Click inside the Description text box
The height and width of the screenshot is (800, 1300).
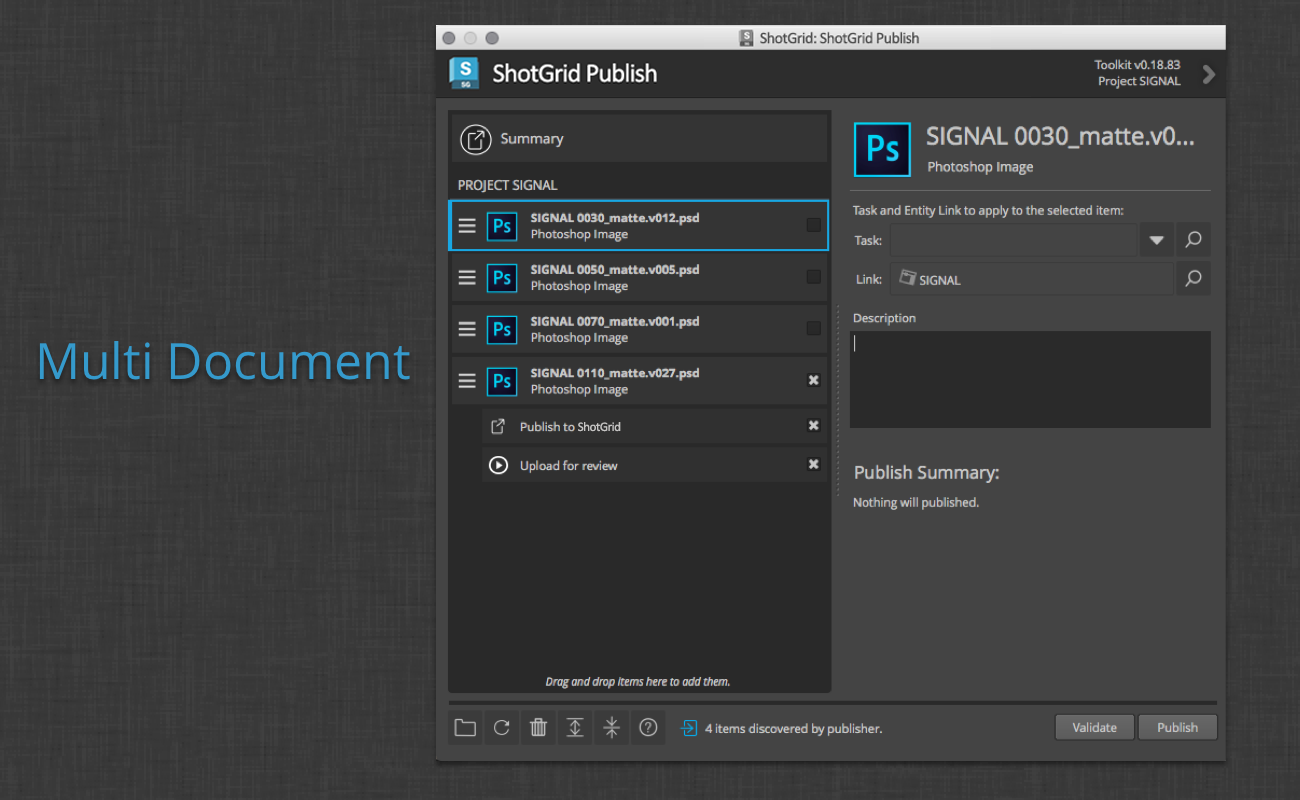click(1030, 380)
